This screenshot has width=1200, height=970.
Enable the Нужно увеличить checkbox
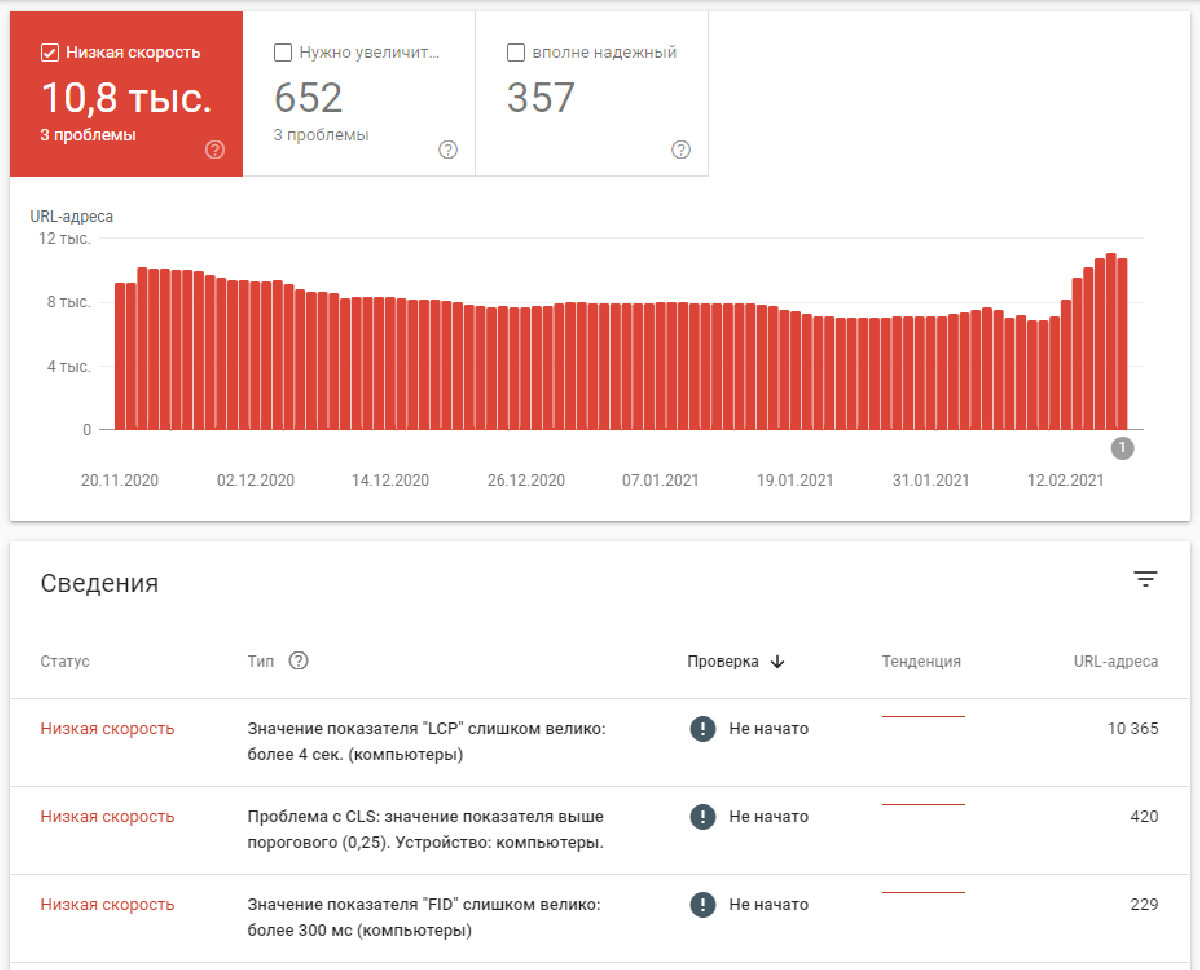coord(283,53)
